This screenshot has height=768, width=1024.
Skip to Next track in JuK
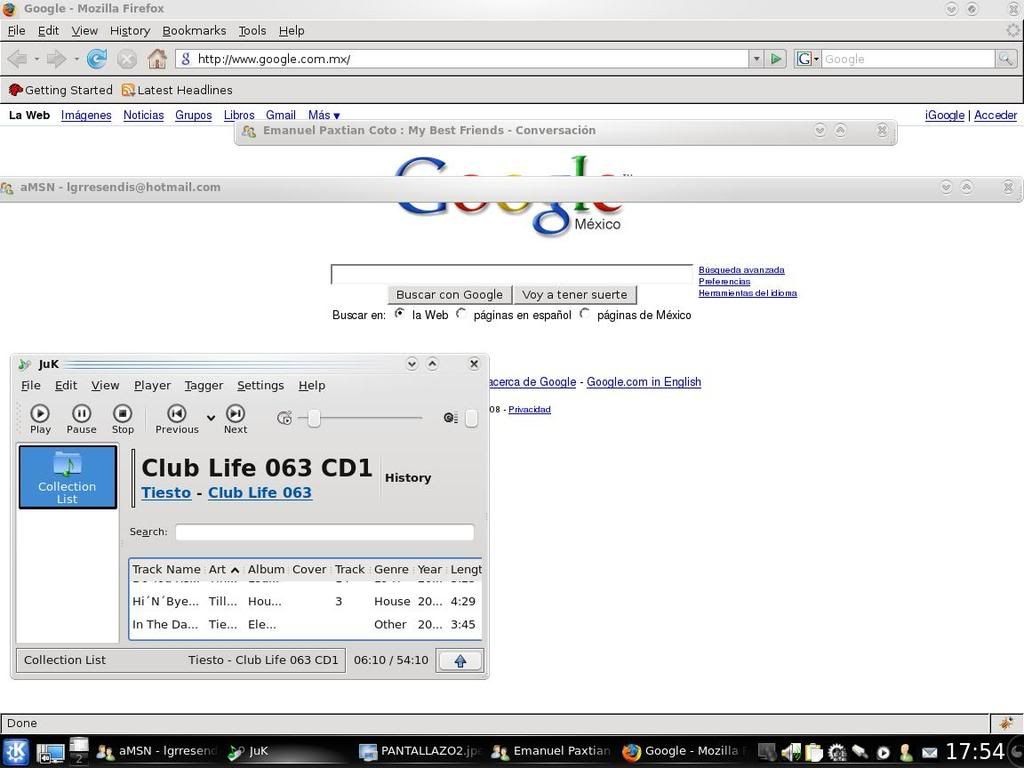pos(235,419)
